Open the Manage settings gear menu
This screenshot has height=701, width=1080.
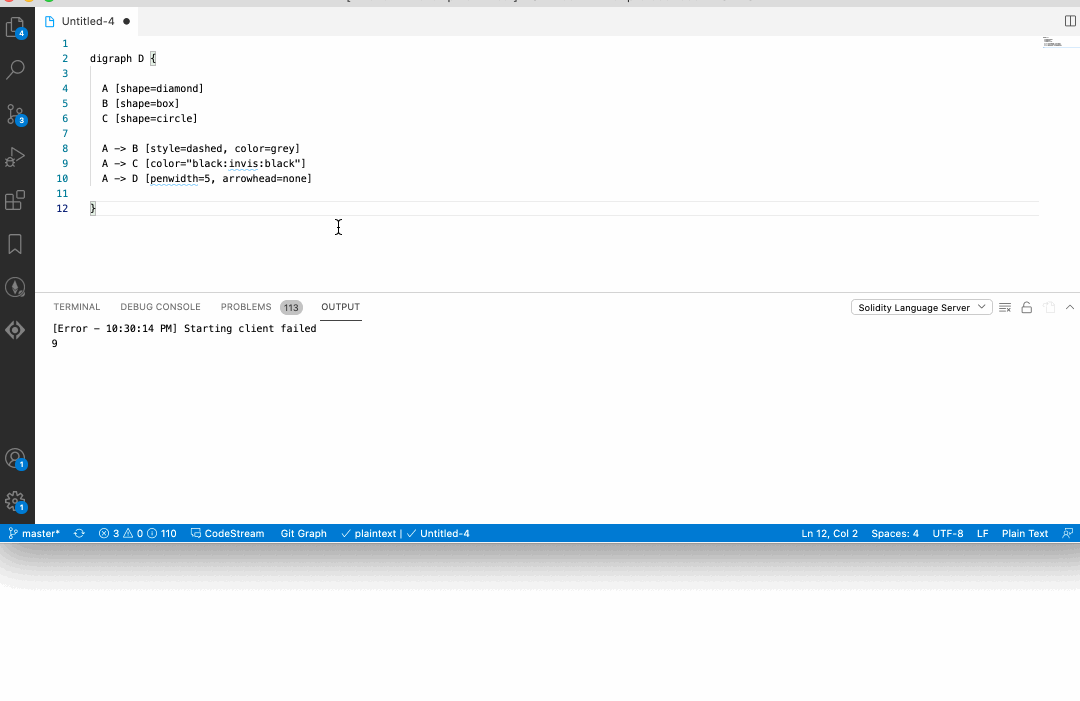pyautogui.click(x=17, y=502)
